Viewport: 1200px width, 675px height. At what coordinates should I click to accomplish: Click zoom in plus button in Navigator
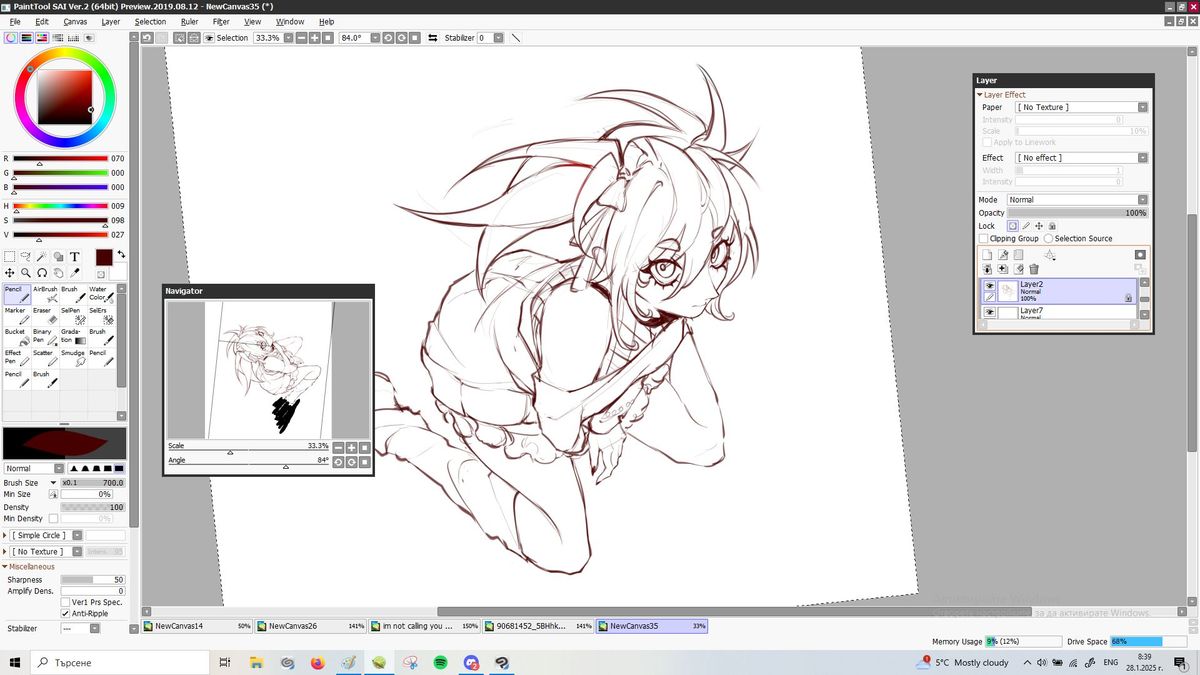coord(352,448)
